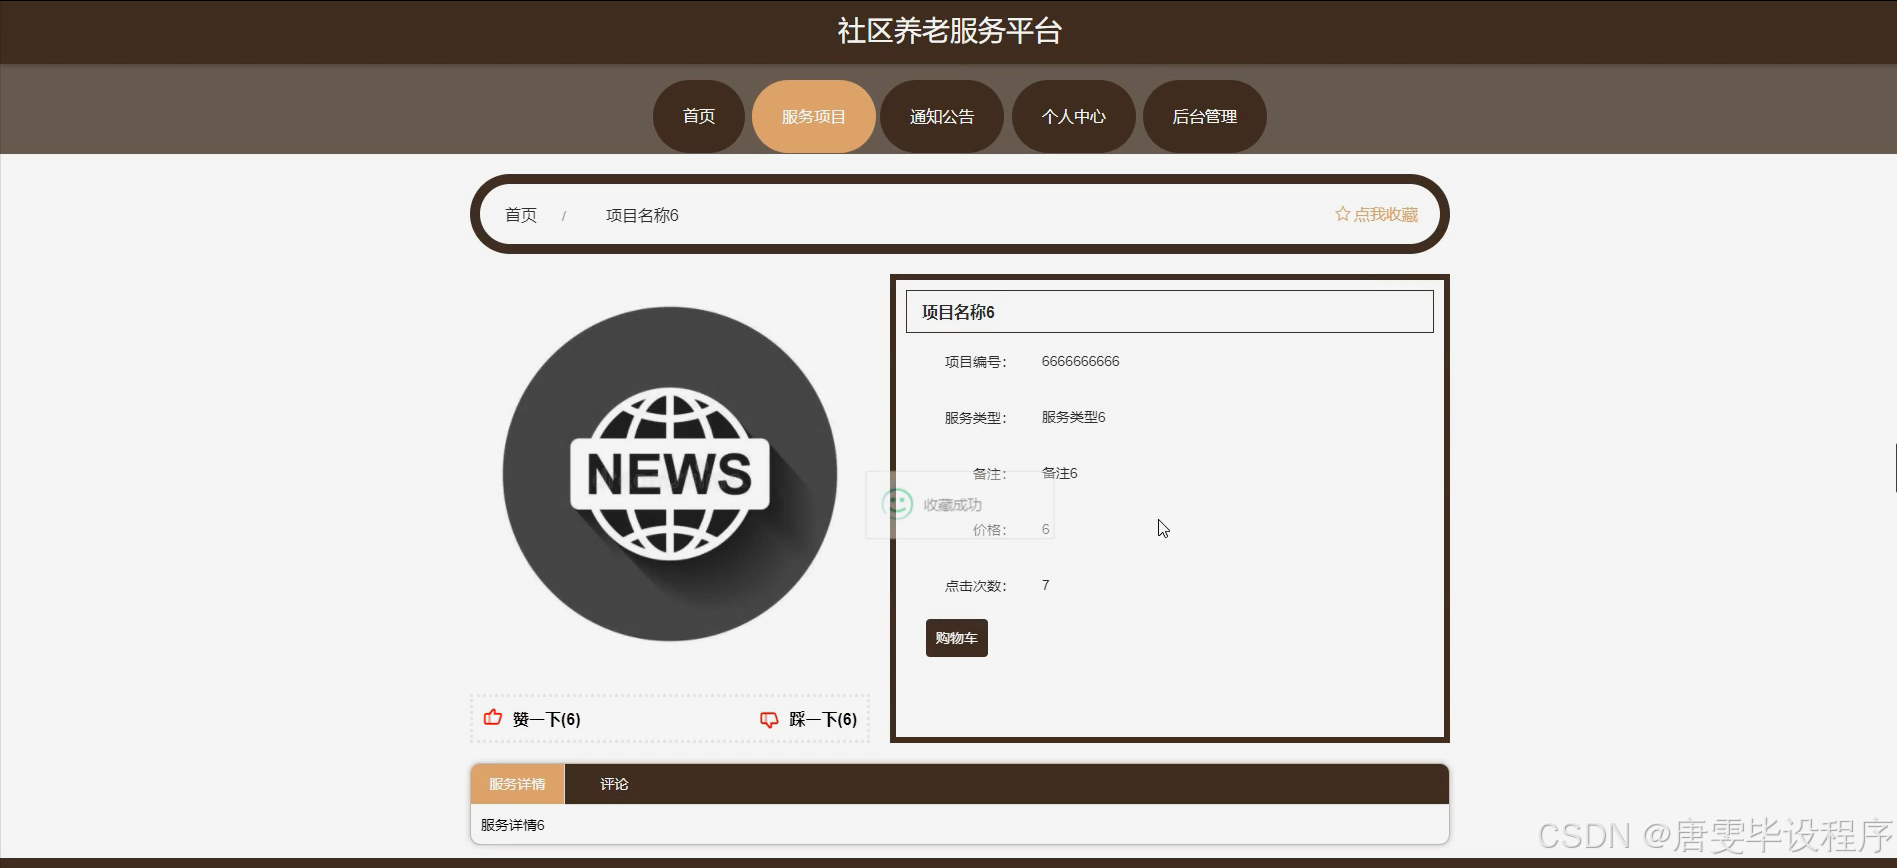Click the star icon next to 点我收藏

coord(1342,214)
